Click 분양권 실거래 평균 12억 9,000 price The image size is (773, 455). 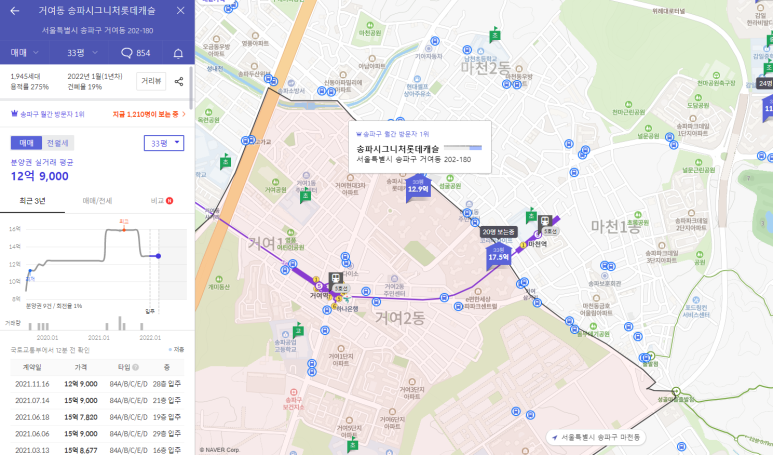(x=39, y=176)
